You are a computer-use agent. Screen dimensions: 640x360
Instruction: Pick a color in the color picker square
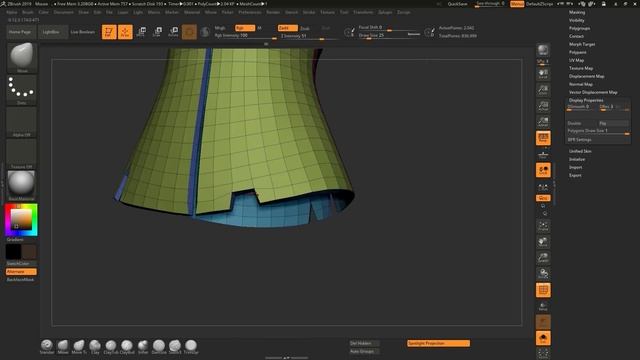point(21,219)
